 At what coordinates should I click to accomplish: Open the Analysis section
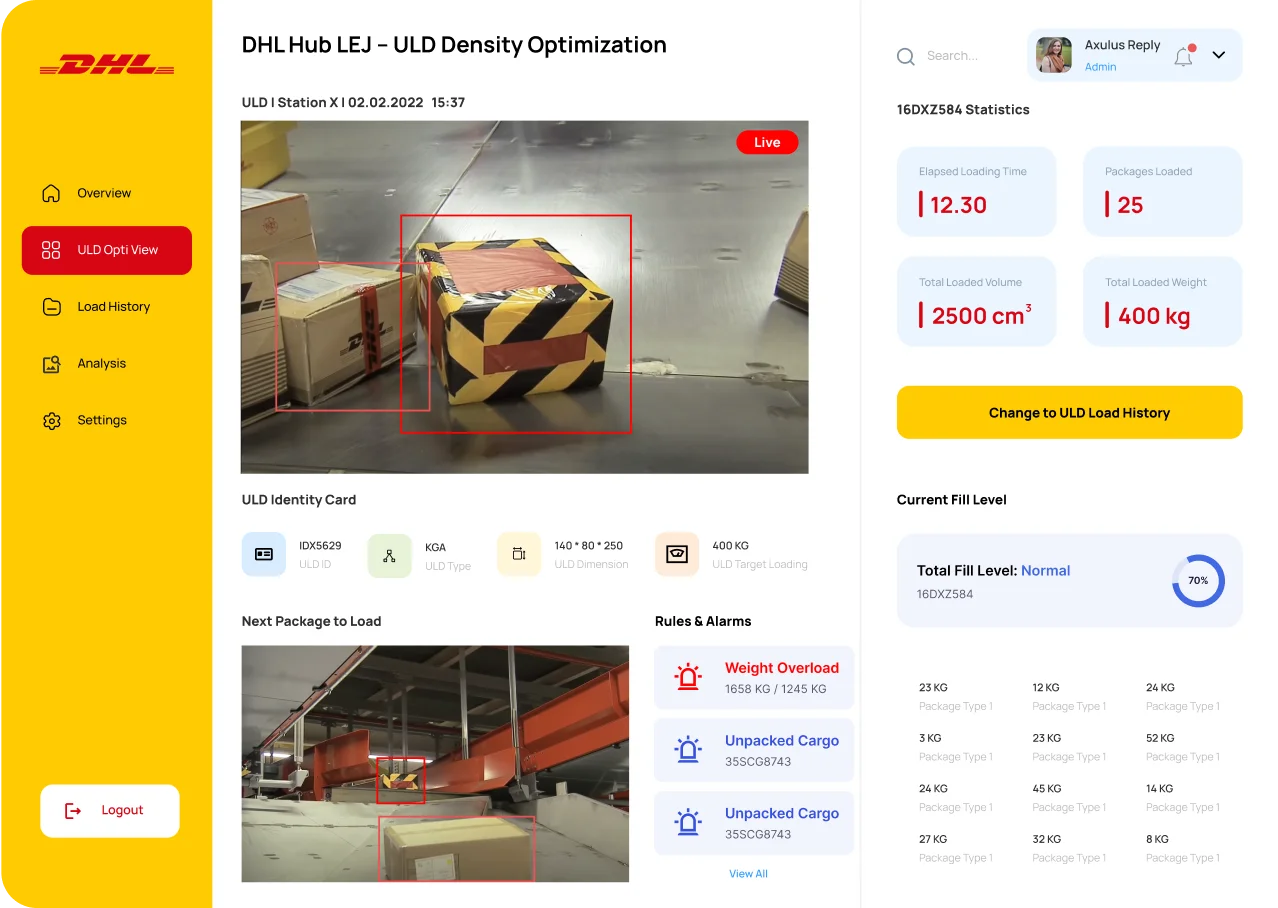pyautogui.click(x=101, y=364)
